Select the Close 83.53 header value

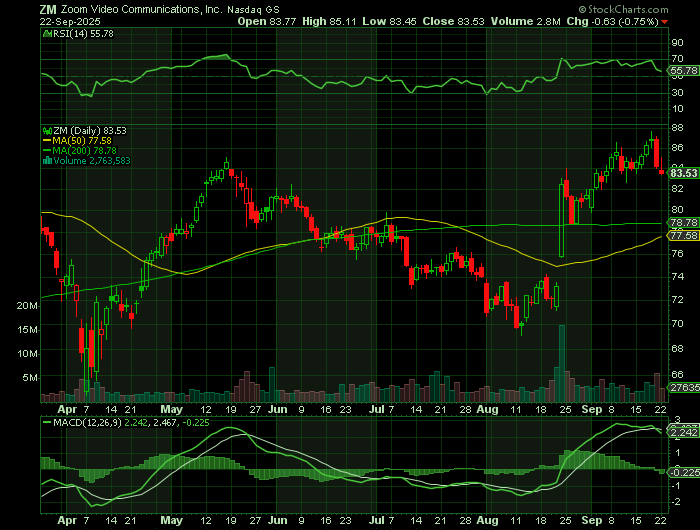pyautogui.click(x=454, y=21)
